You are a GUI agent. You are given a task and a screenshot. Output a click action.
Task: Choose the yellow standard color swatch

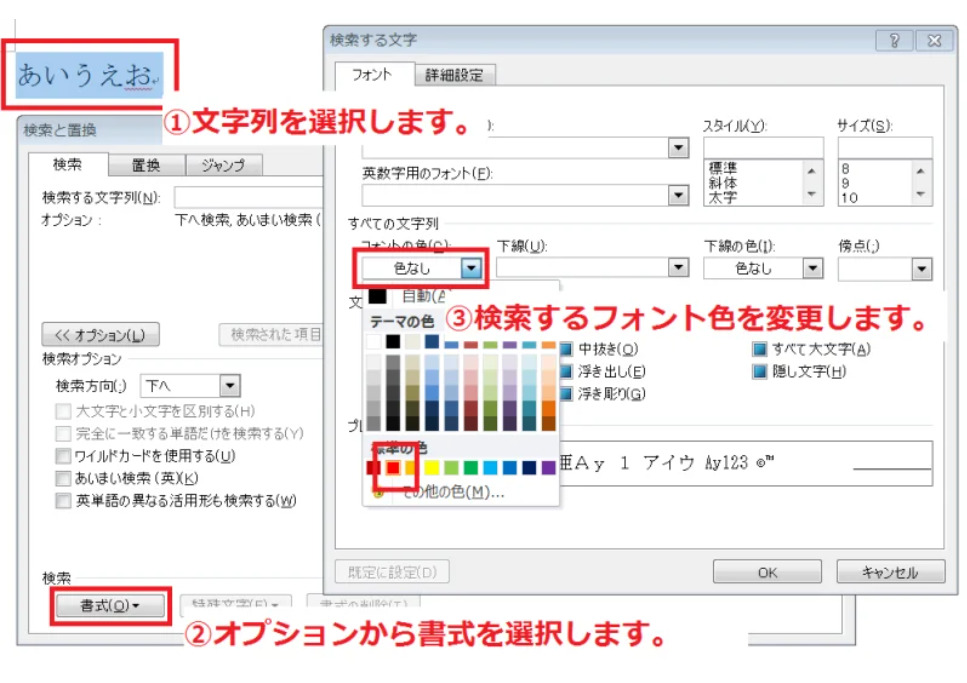click(x=432, y=467)
